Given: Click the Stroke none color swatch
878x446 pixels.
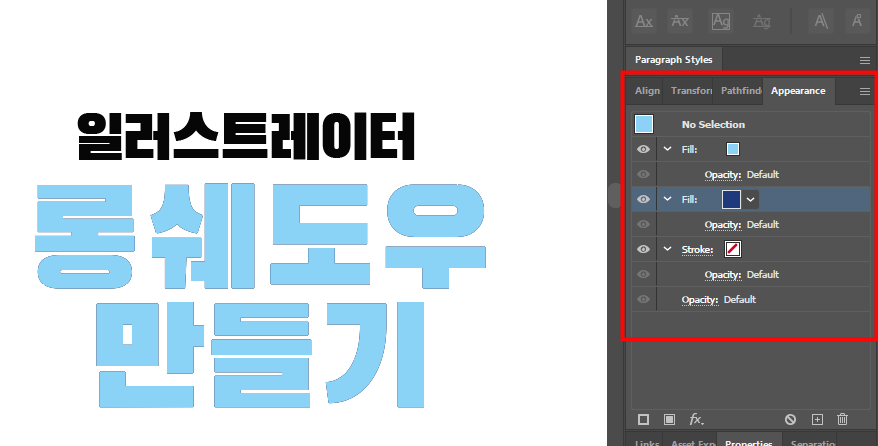Looking at the screenshot, I should (x=732, y=249).
